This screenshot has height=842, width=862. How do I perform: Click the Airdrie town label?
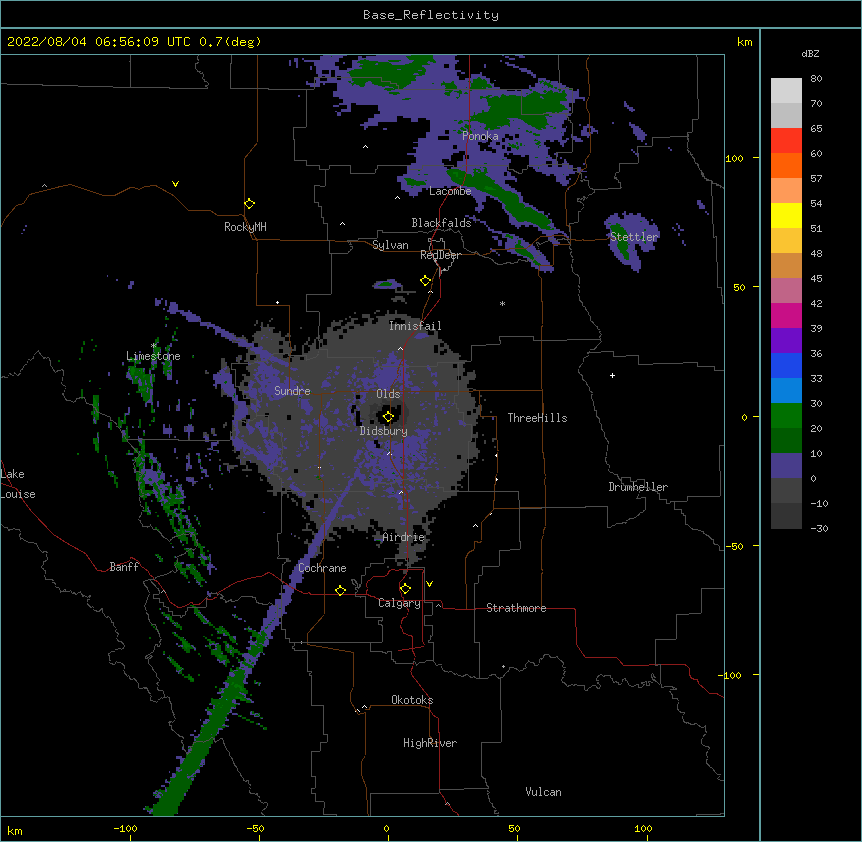(404, 537)
